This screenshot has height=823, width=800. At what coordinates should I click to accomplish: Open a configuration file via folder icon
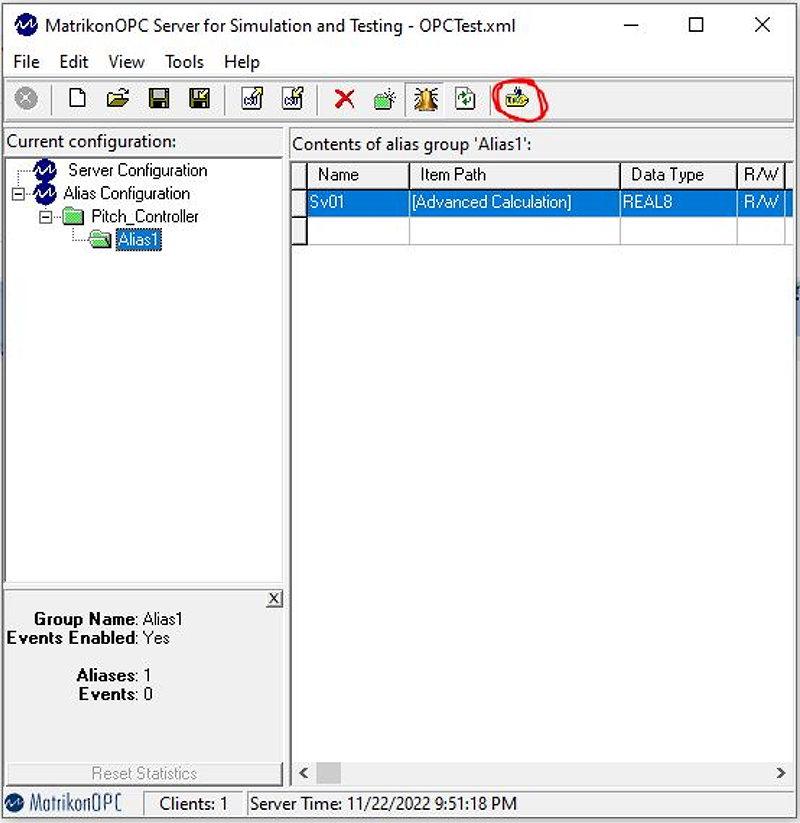click(x=118, y=98)
